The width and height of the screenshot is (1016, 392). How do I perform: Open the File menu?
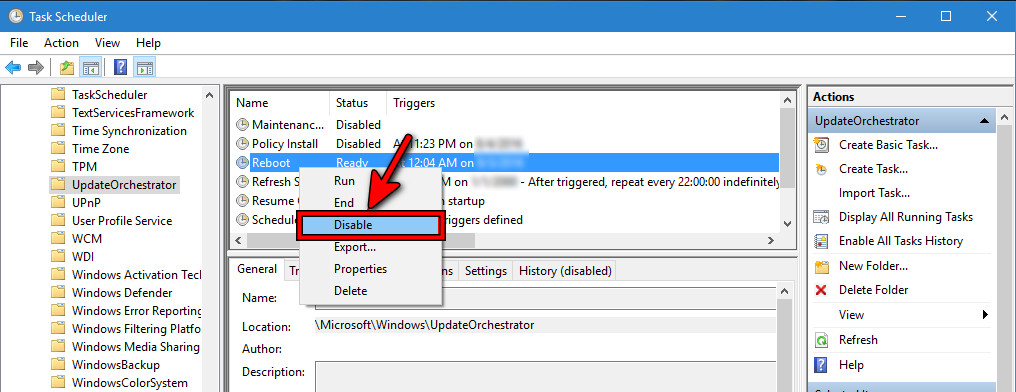19,43
